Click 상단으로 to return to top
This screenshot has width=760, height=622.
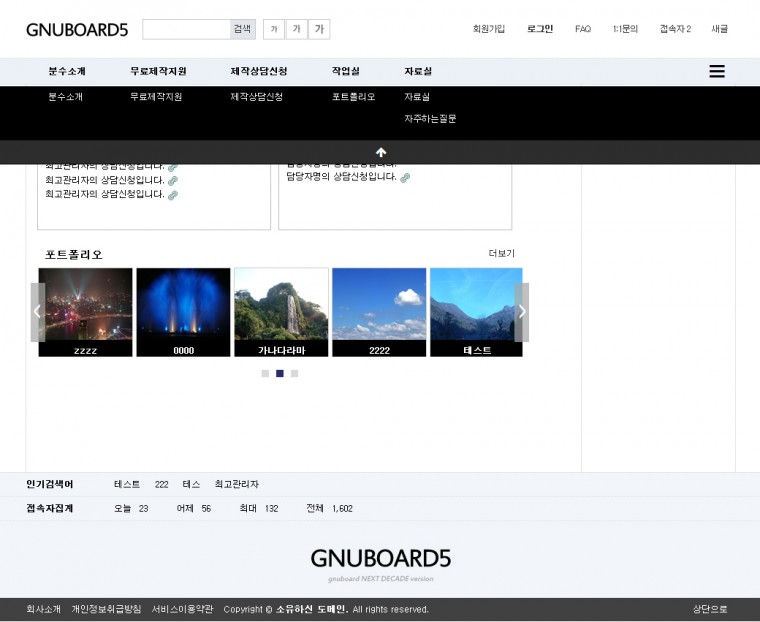710,609
